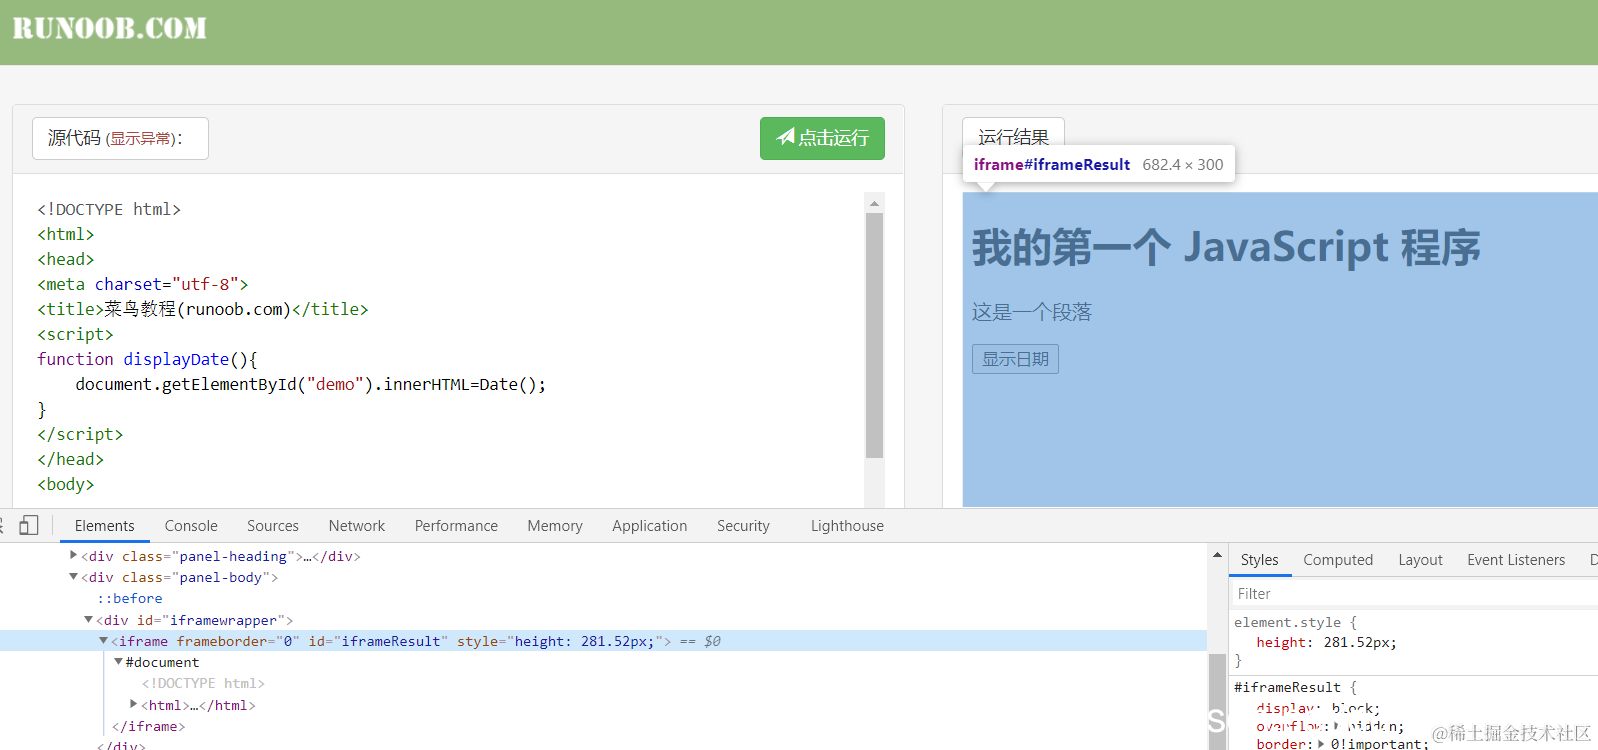Viewport: 1598px width, 750px height.
Task: Click the function displayDate(){ code line
Action: coord(148,359)
